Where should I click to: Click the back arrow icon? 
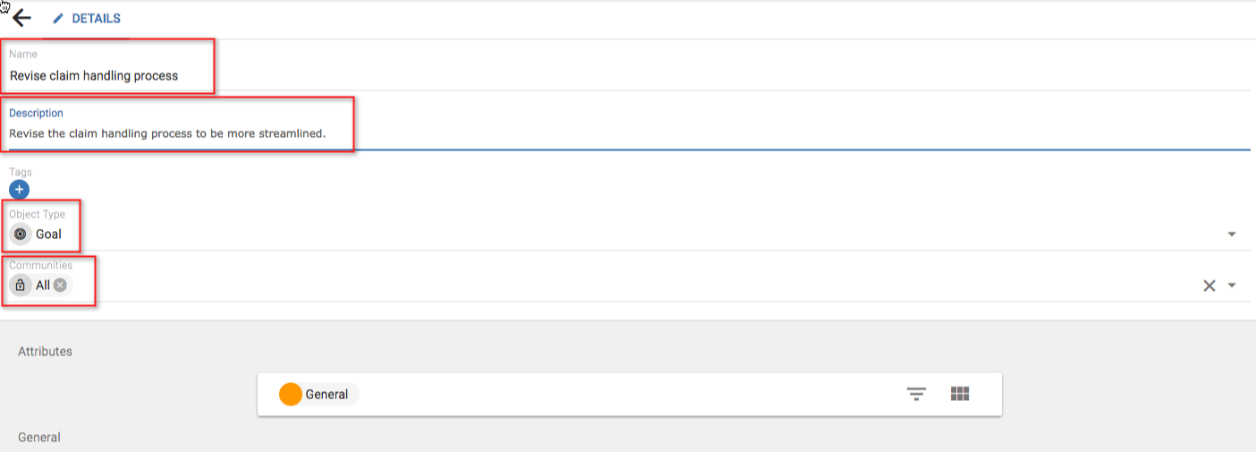(x=21, y=18)
